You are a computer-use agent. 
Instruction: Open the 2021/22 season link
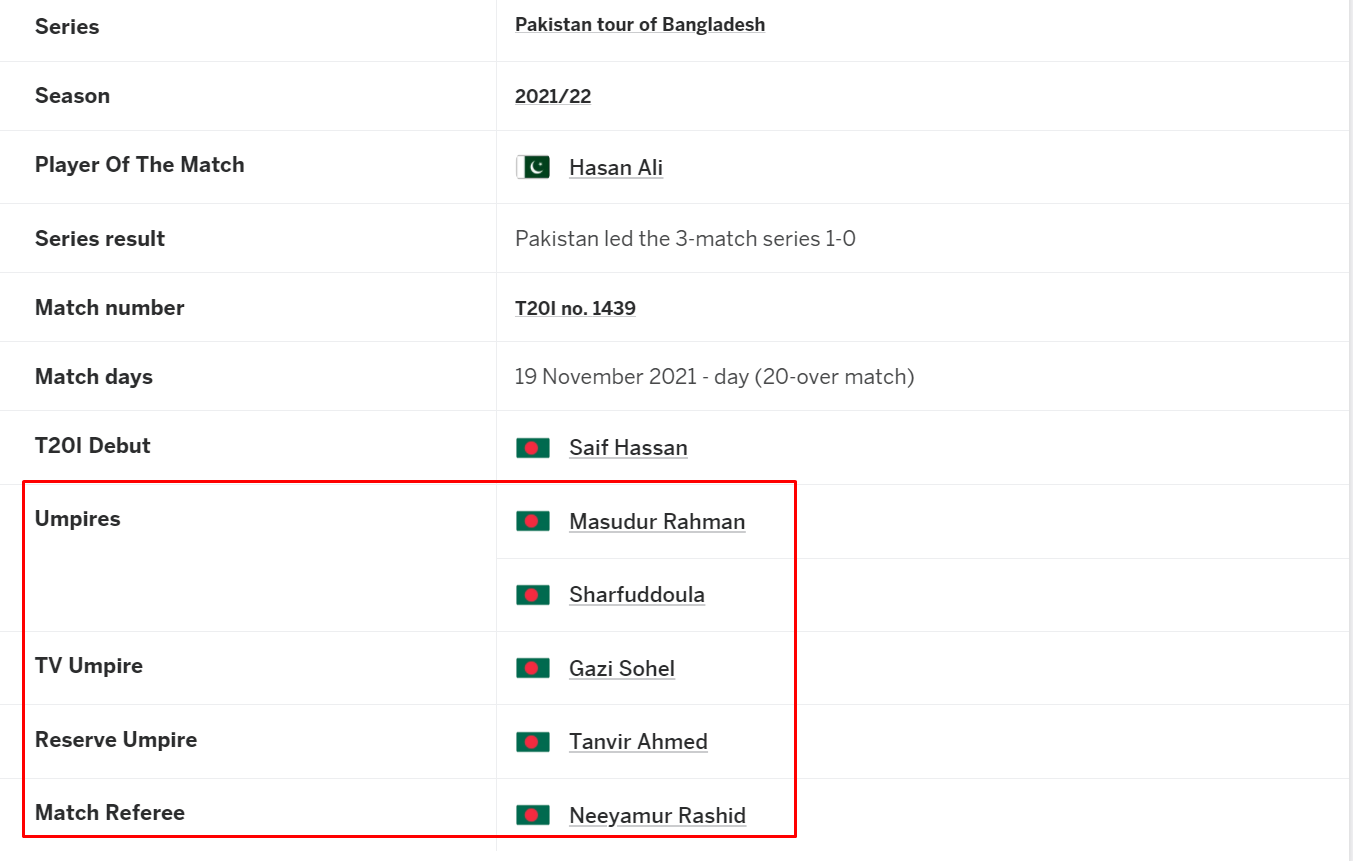pos(553,96)
